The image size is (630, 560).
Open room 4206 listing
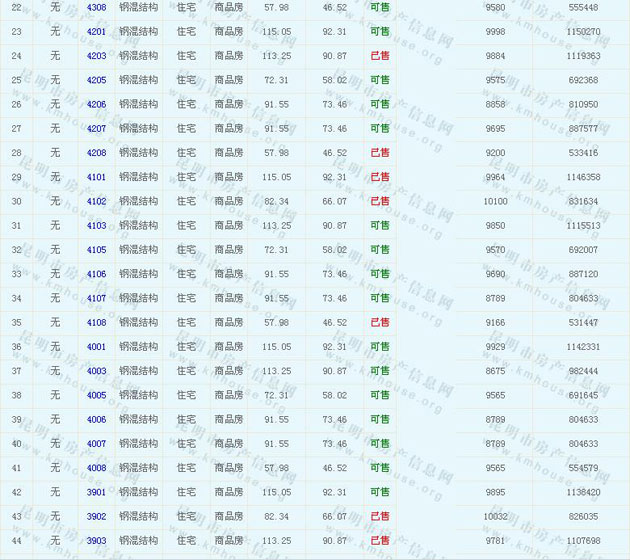click(96, 104)
